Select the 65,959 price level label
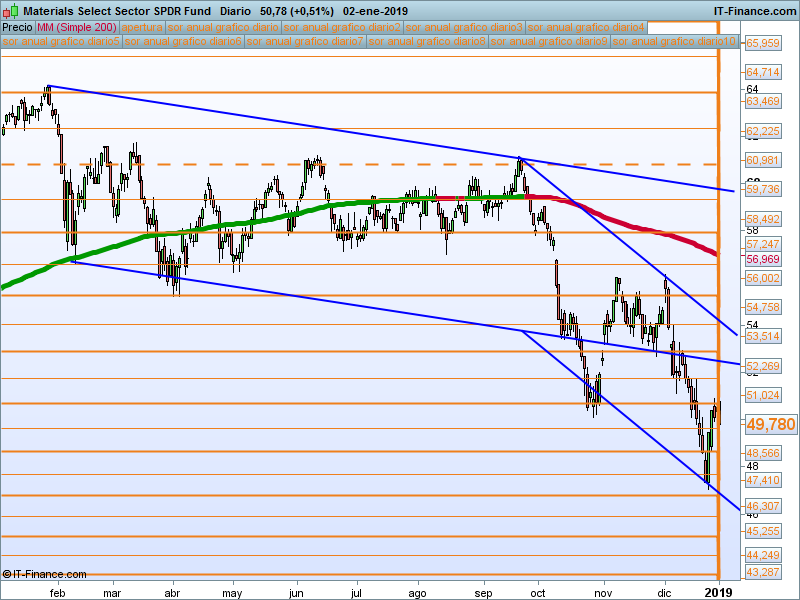The height and width of the screenshot is (600, 800). click(x=763, y=43)
